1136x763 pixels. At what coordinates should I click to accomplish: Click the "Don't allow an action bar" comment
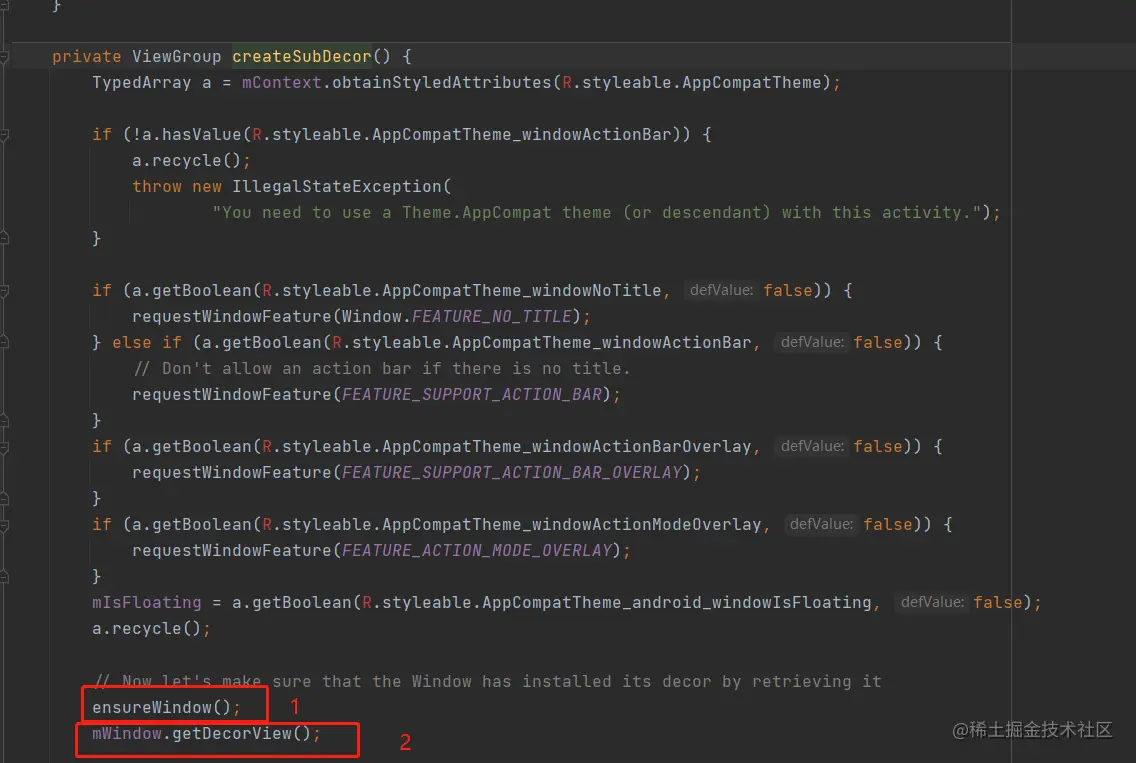pyautogui.click(x=381, y=369)
